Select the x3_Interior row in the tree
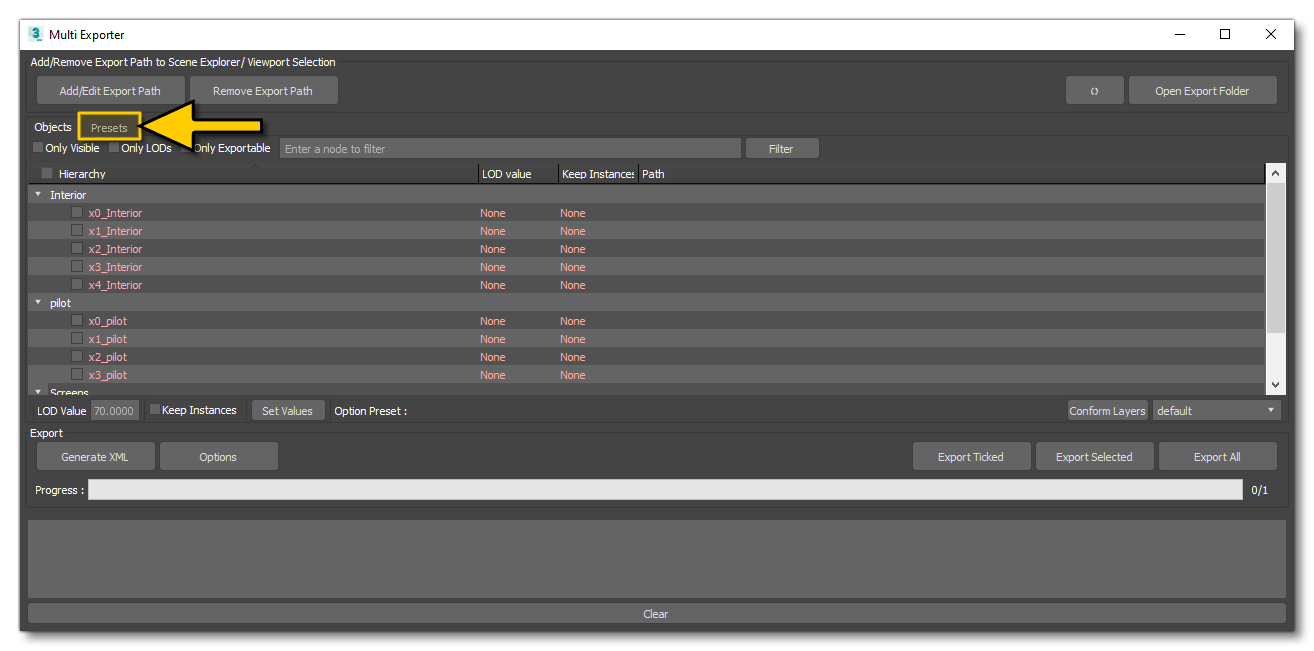 point(116,267)
